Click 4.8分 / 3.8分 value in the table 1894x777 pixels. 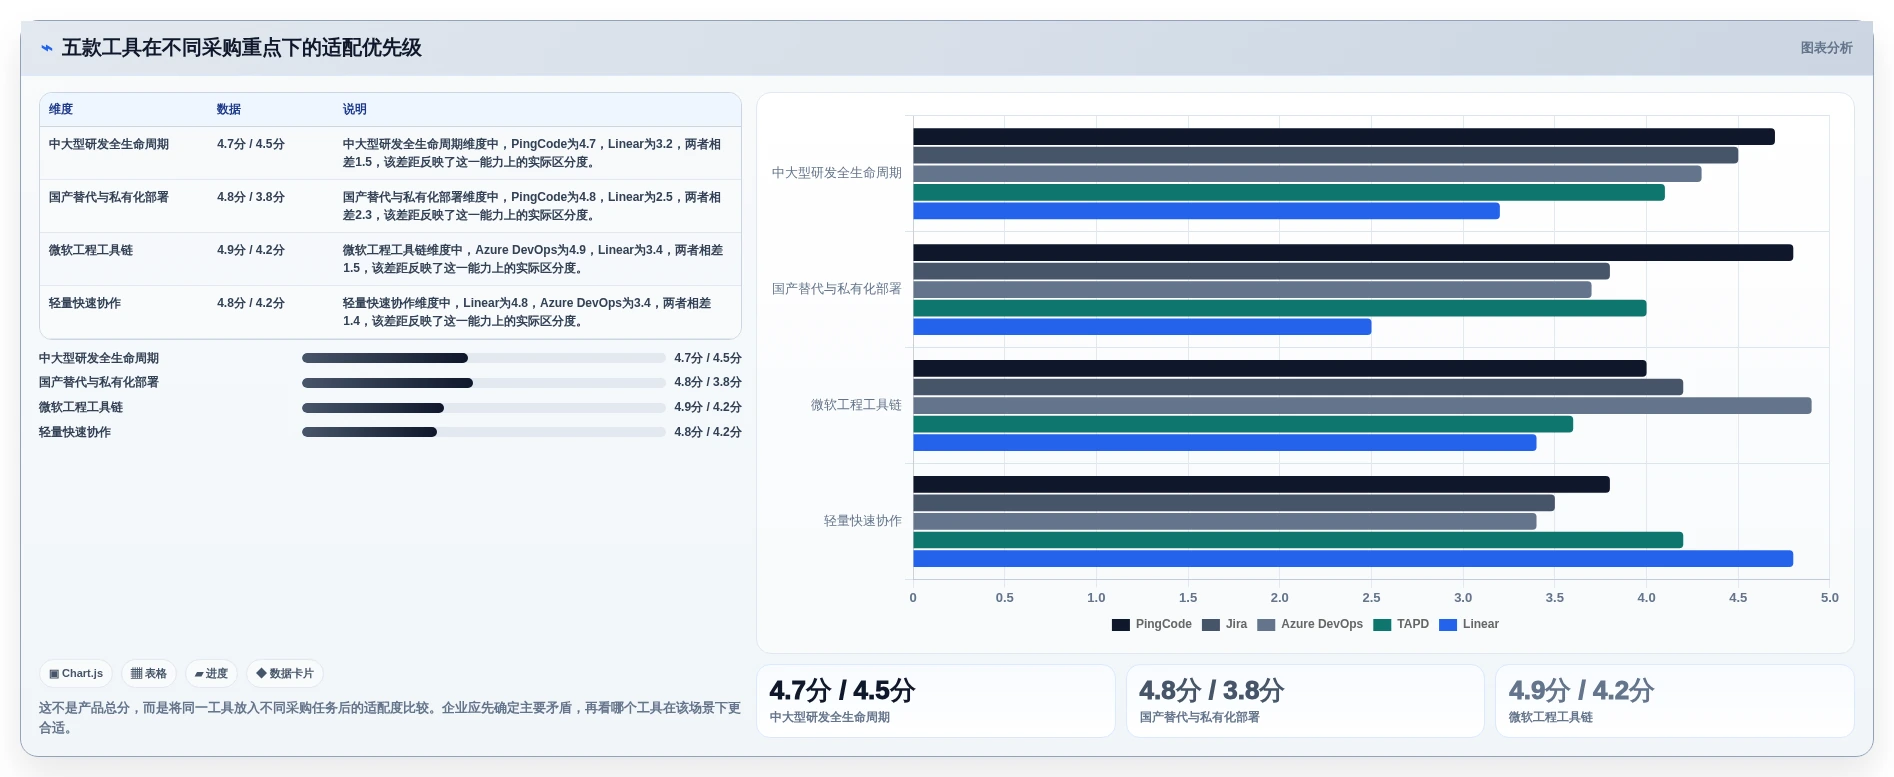coord(251,197)
